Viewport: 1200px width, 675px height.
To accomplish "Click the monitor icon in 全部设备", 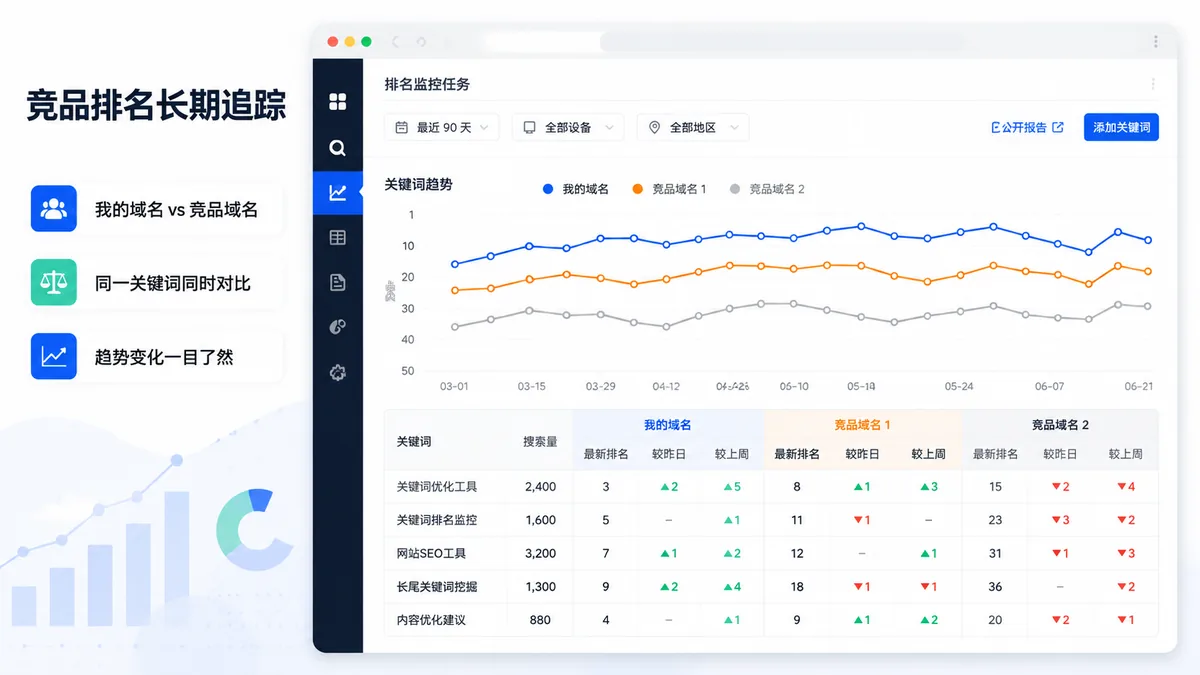I will 530,128.
